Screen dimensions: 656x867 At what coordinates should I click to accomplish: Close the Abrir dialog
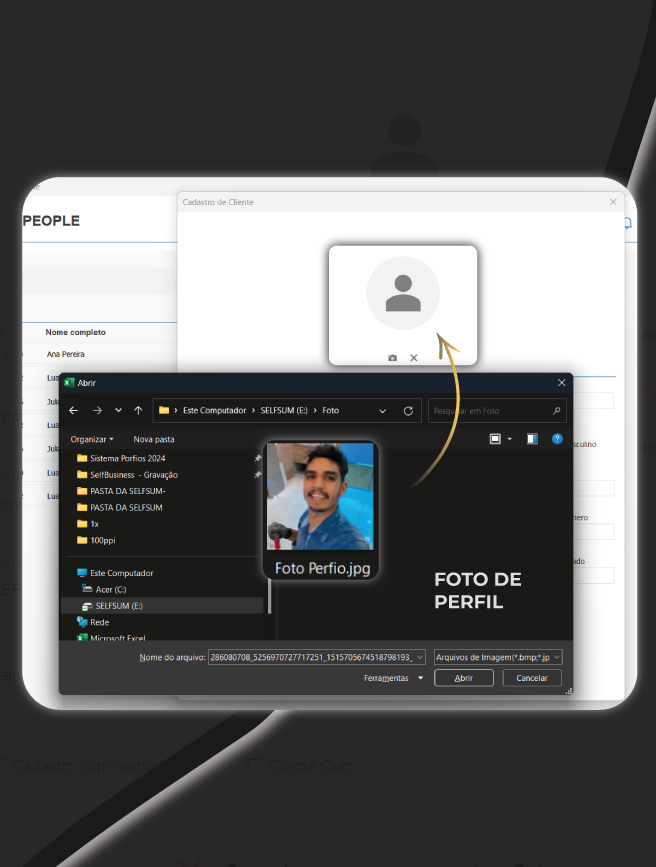[561, 383]
